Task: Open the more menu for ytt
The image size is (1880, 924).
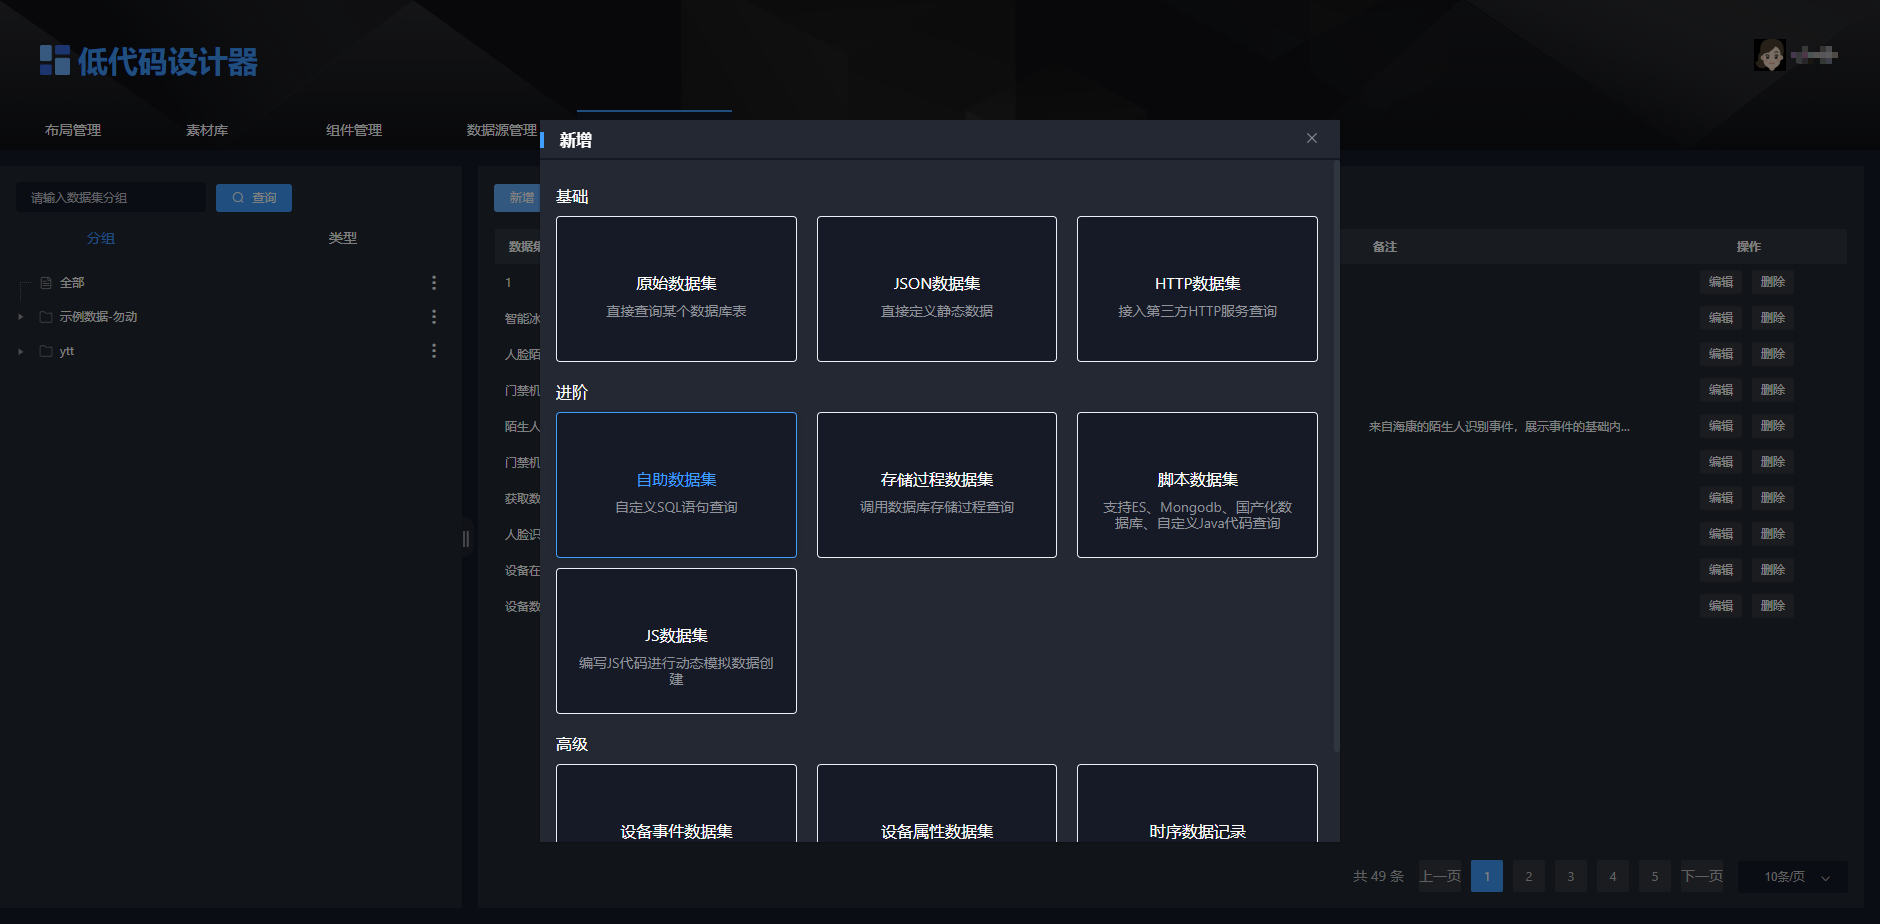Action: coord(434,351)
